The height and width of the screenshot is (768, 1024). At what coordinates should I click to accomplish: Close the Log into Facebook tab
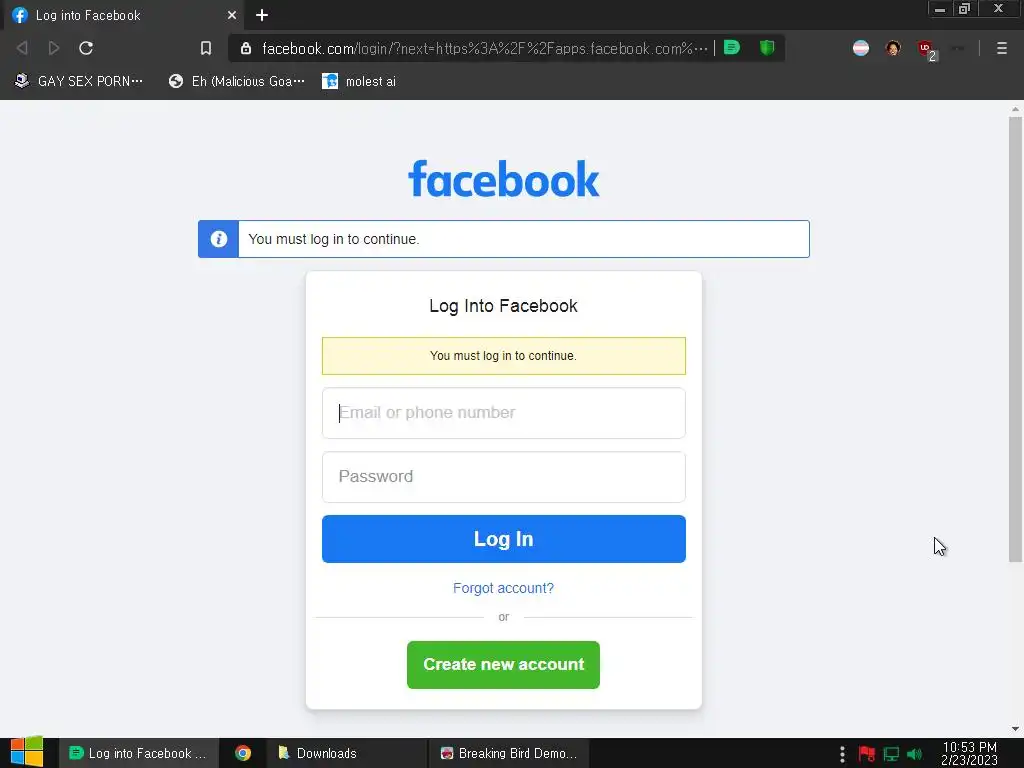click(232, 15)
